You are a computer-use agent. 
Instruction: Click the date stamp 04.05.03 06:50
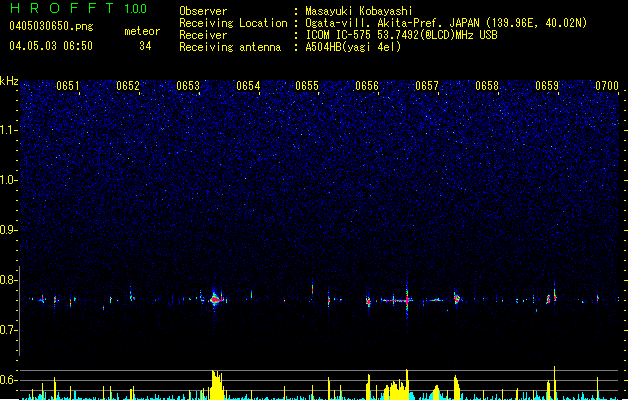[51, 46]
